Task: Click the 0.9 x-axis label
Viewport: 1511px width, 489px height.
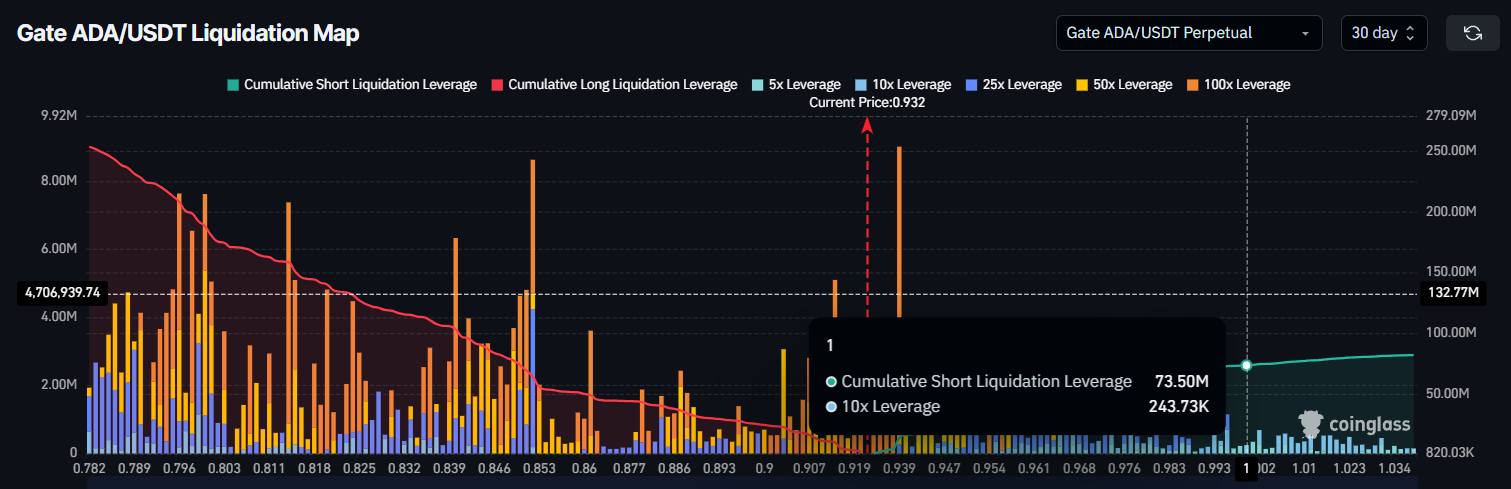Action: point(765,467)
